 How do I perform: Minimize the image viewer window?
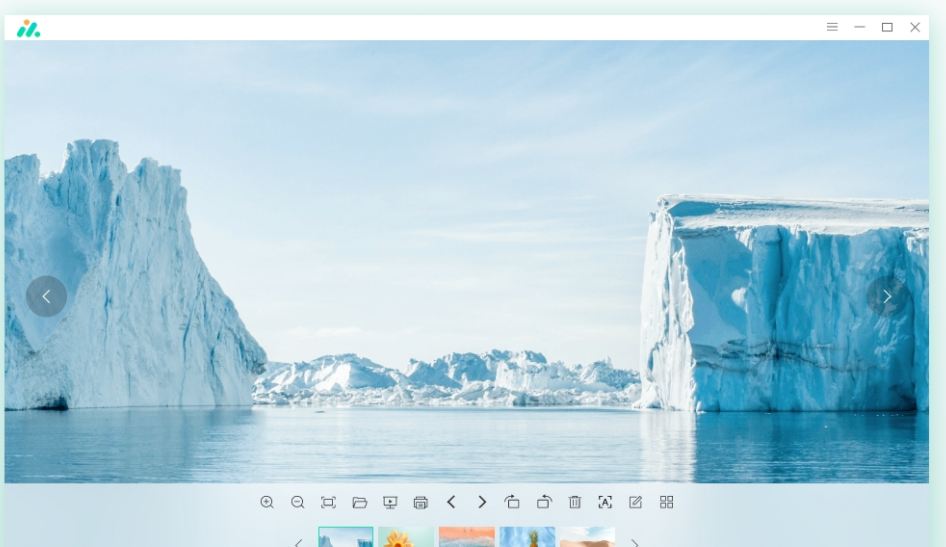tap(860, 27)
